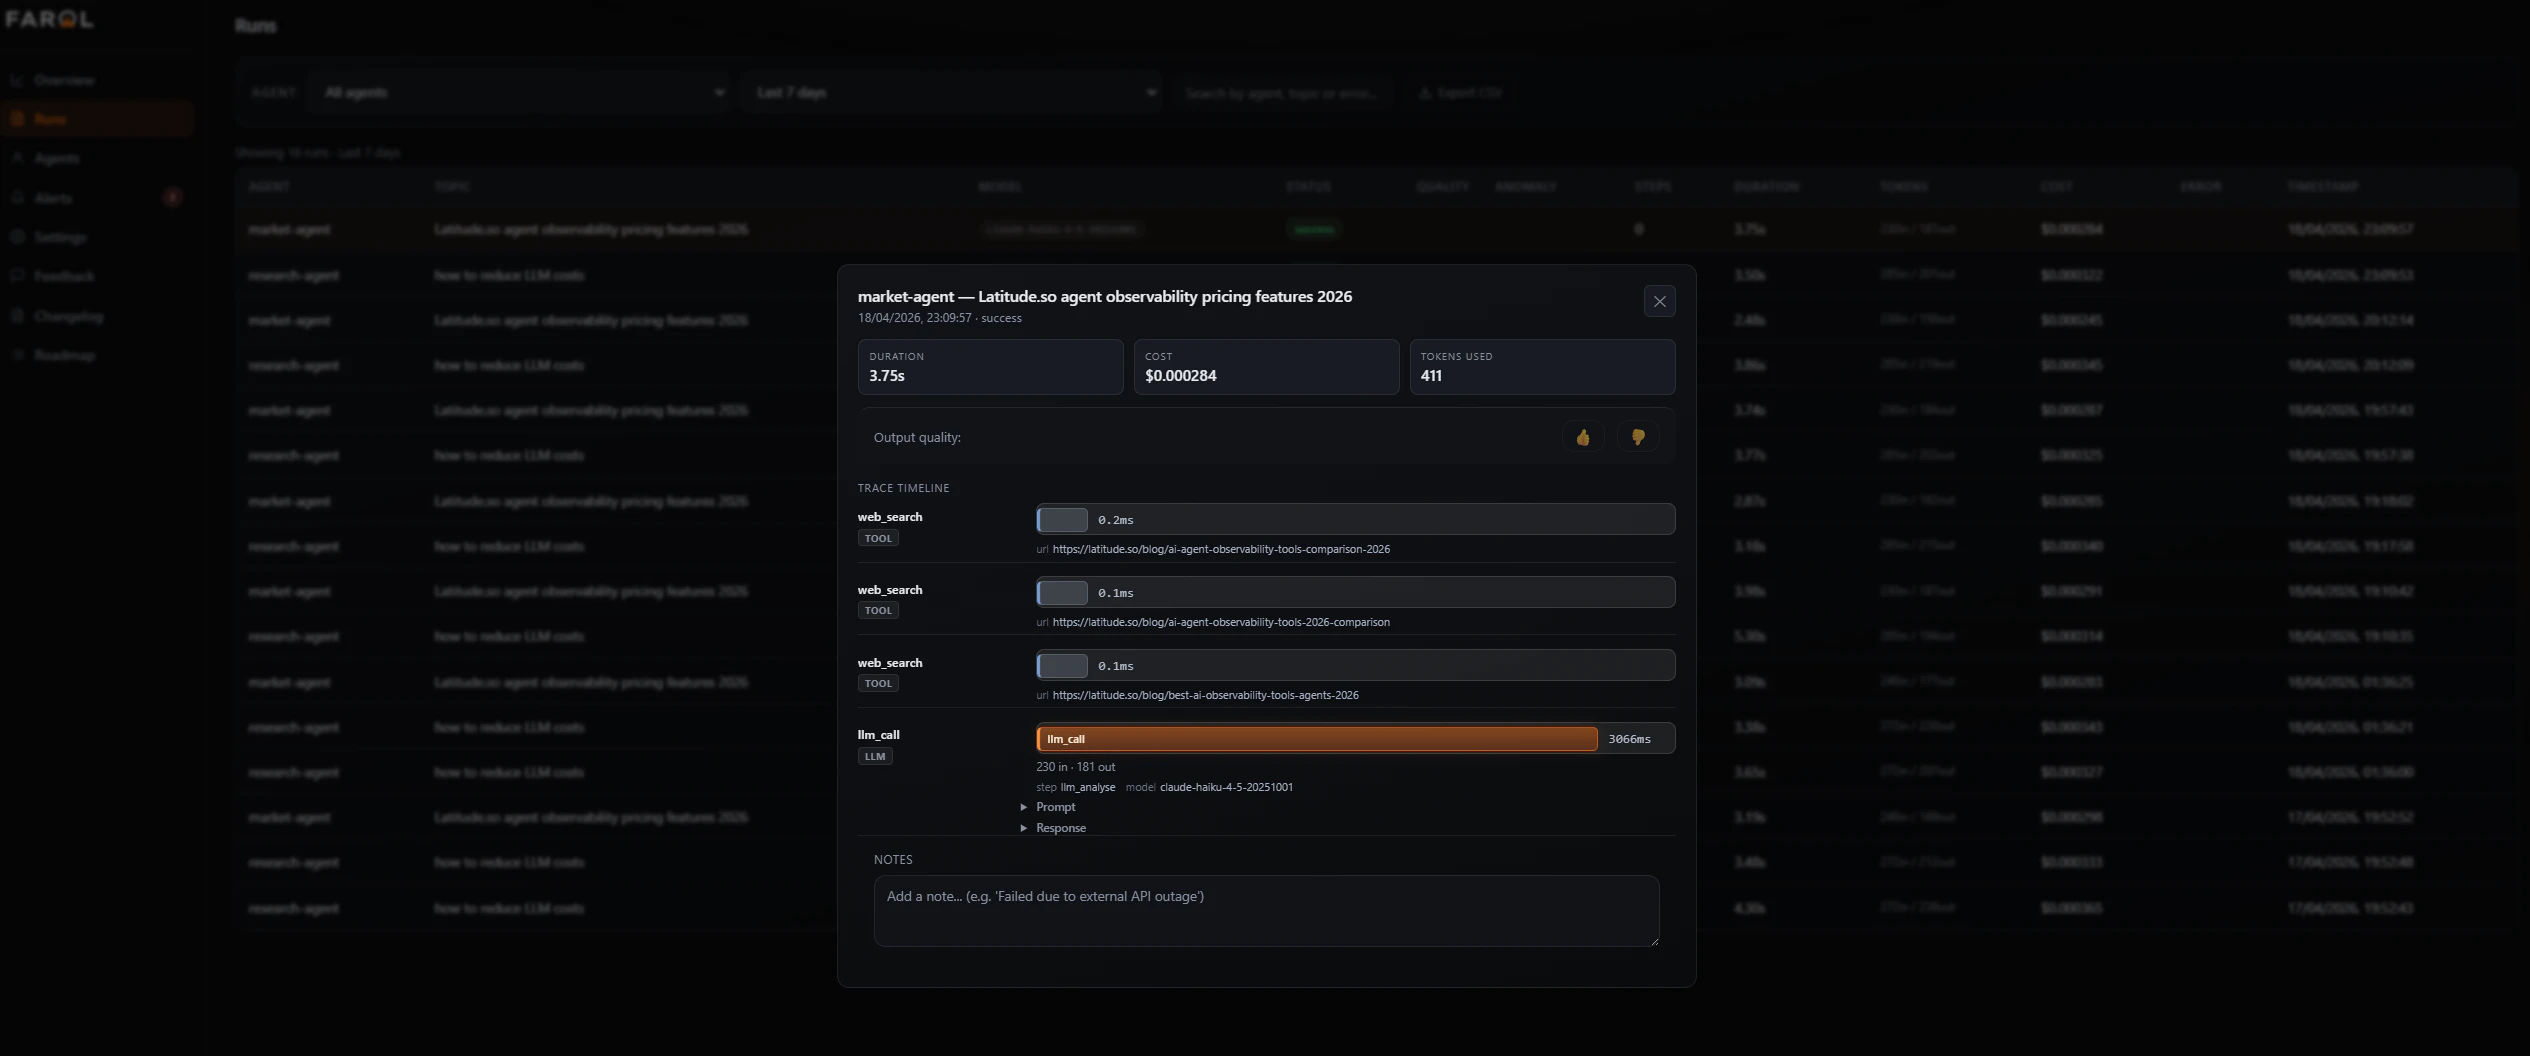This screenshot has width=2530, height=1056.
Task: Open the Feedback page in the sidebar
Action: (97, 276)
